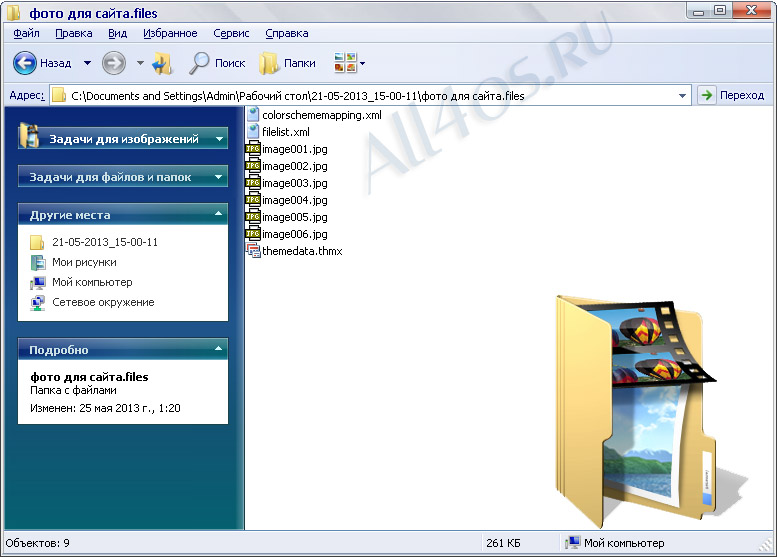
Task: Open the Мой компьютер link
Action: tap(92, 282)
